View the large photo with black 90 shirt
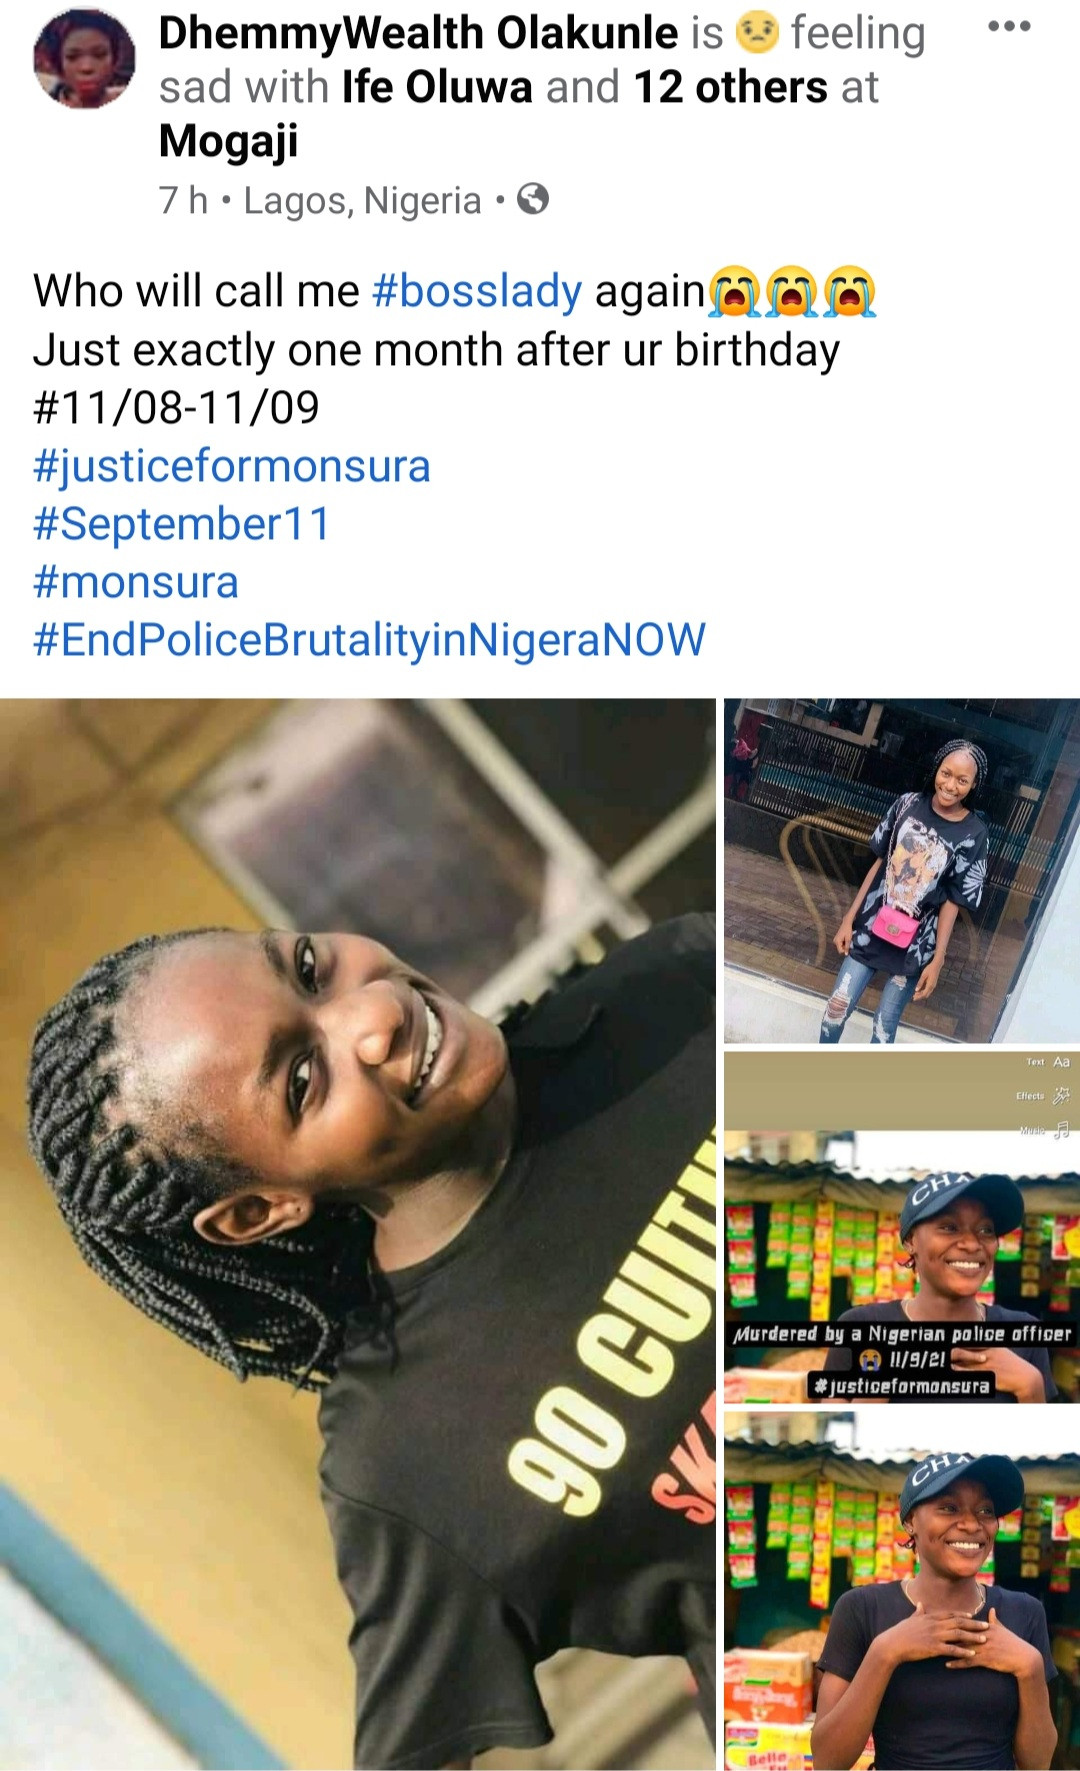The height and width of the screenshot is (1771, 1080). pyautogui.click(x=358, y=1234)
